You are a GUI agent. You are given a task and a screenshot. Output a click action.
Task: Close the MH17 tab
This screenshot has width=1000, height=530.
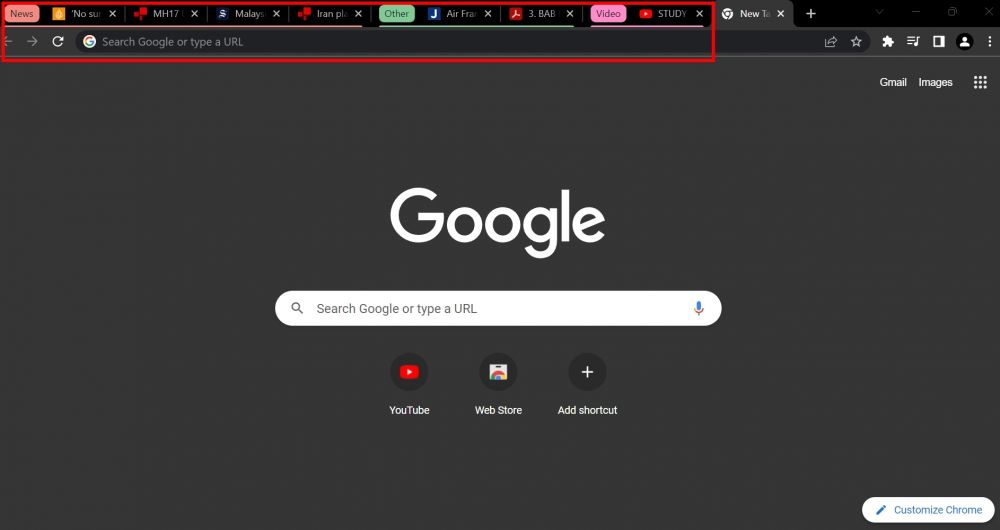click(x=195, y=13)
